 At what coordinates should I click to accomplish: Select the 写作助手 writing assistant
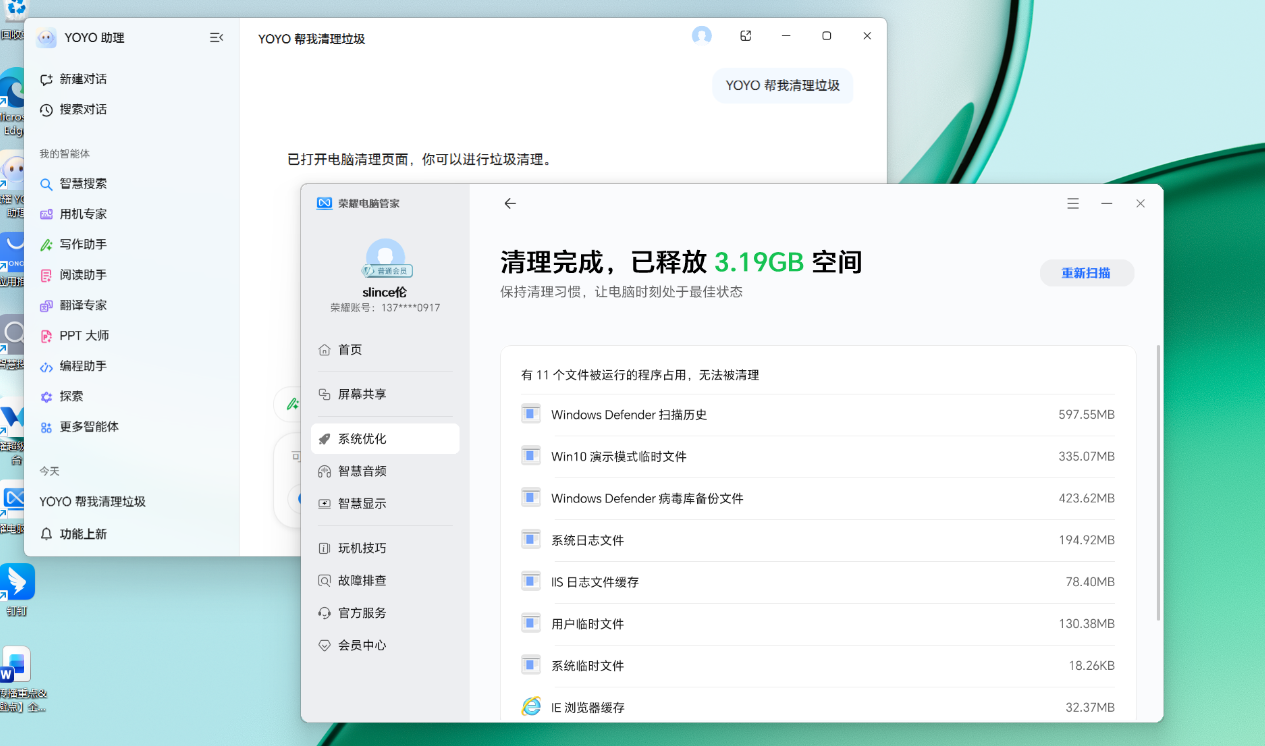pos(73,244)
